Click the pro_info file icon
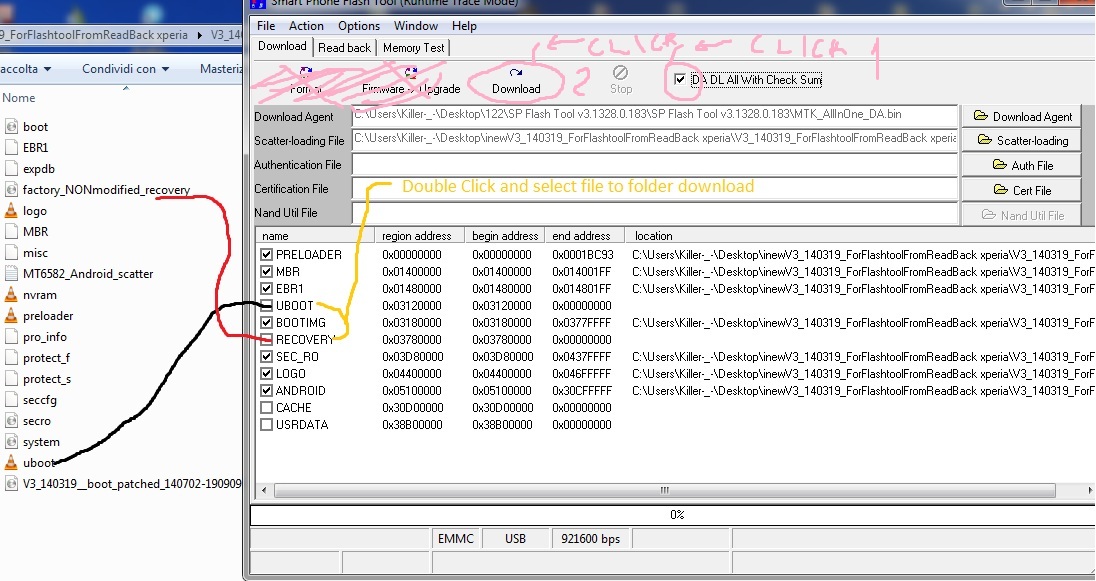1096x581 pixels. 10,336
